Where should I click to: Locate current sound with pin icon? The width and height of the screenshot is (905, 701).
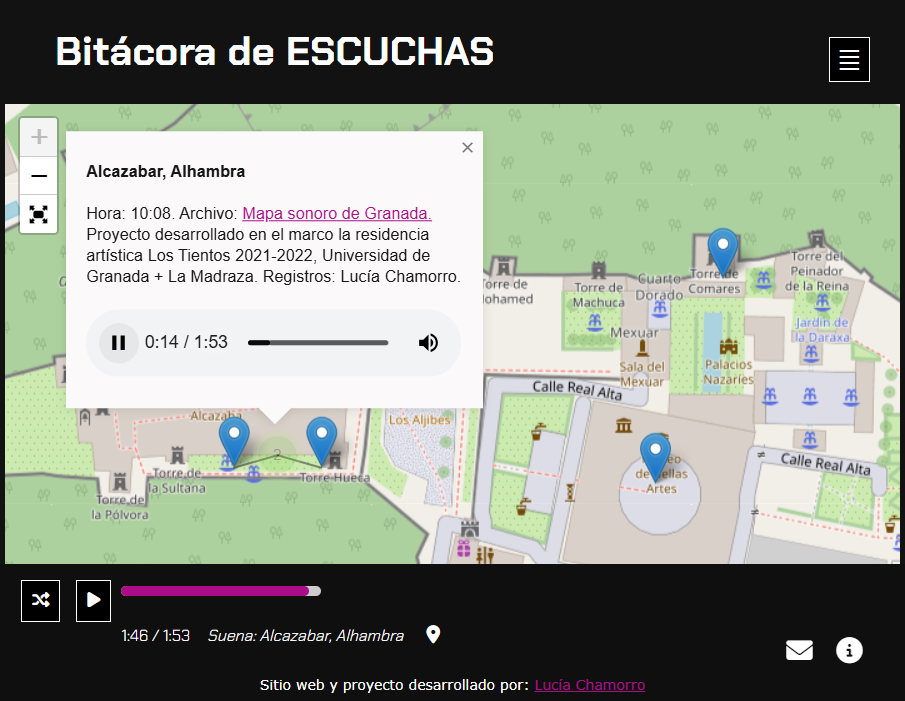(433, 635)
